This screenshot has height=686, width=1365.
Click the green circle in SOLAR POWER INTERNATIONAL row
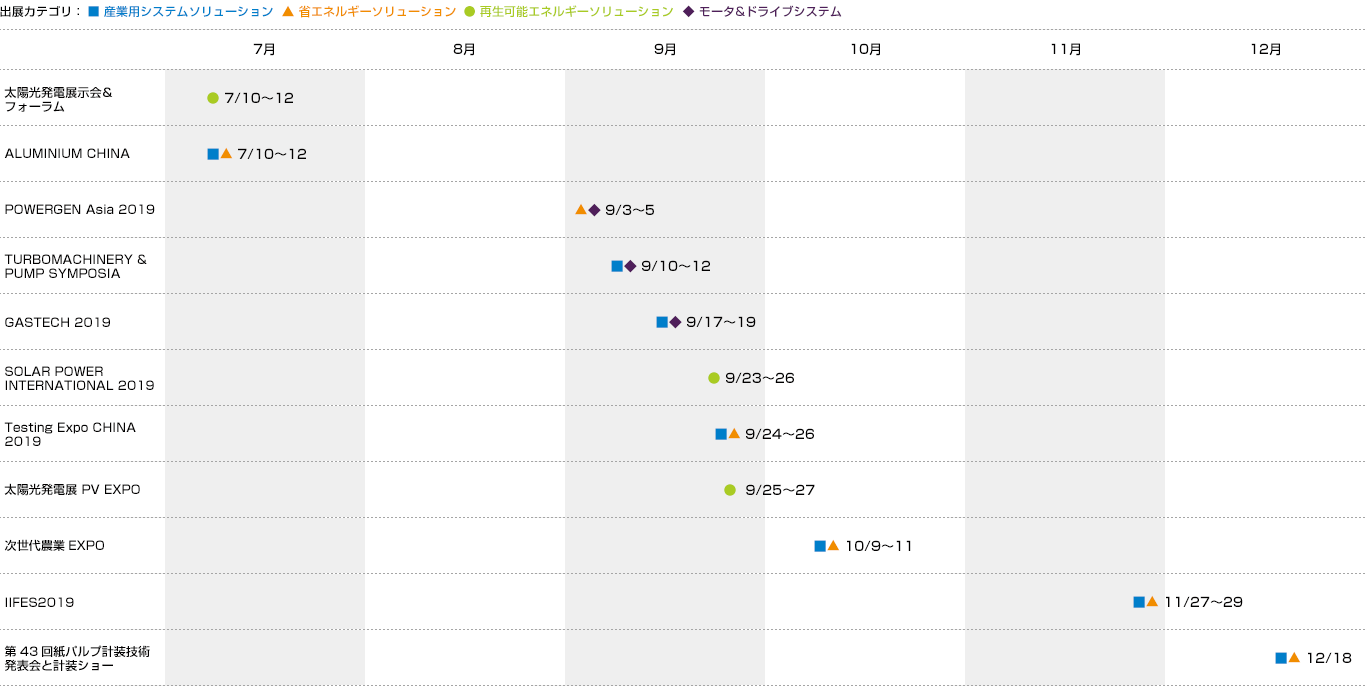pyautogui.click(x=714, y=378)
